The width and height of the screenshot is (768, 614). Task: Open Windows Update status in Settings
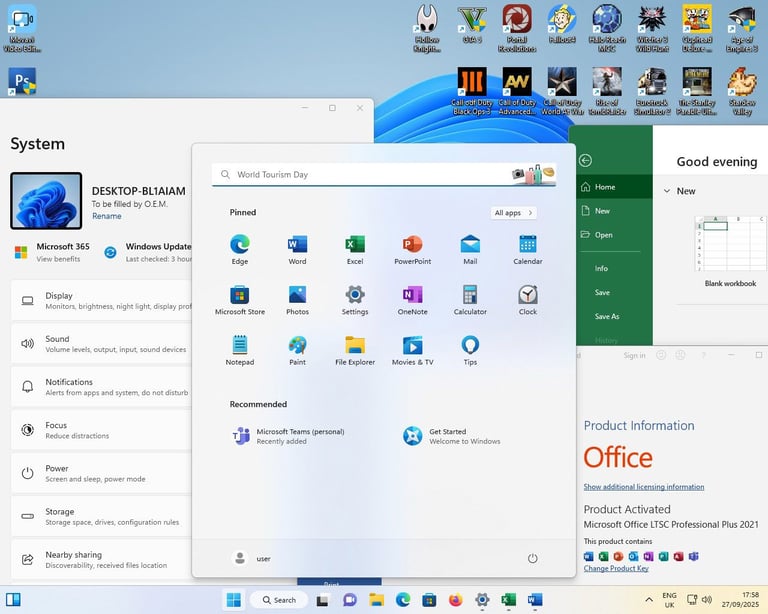coord(147,252)
